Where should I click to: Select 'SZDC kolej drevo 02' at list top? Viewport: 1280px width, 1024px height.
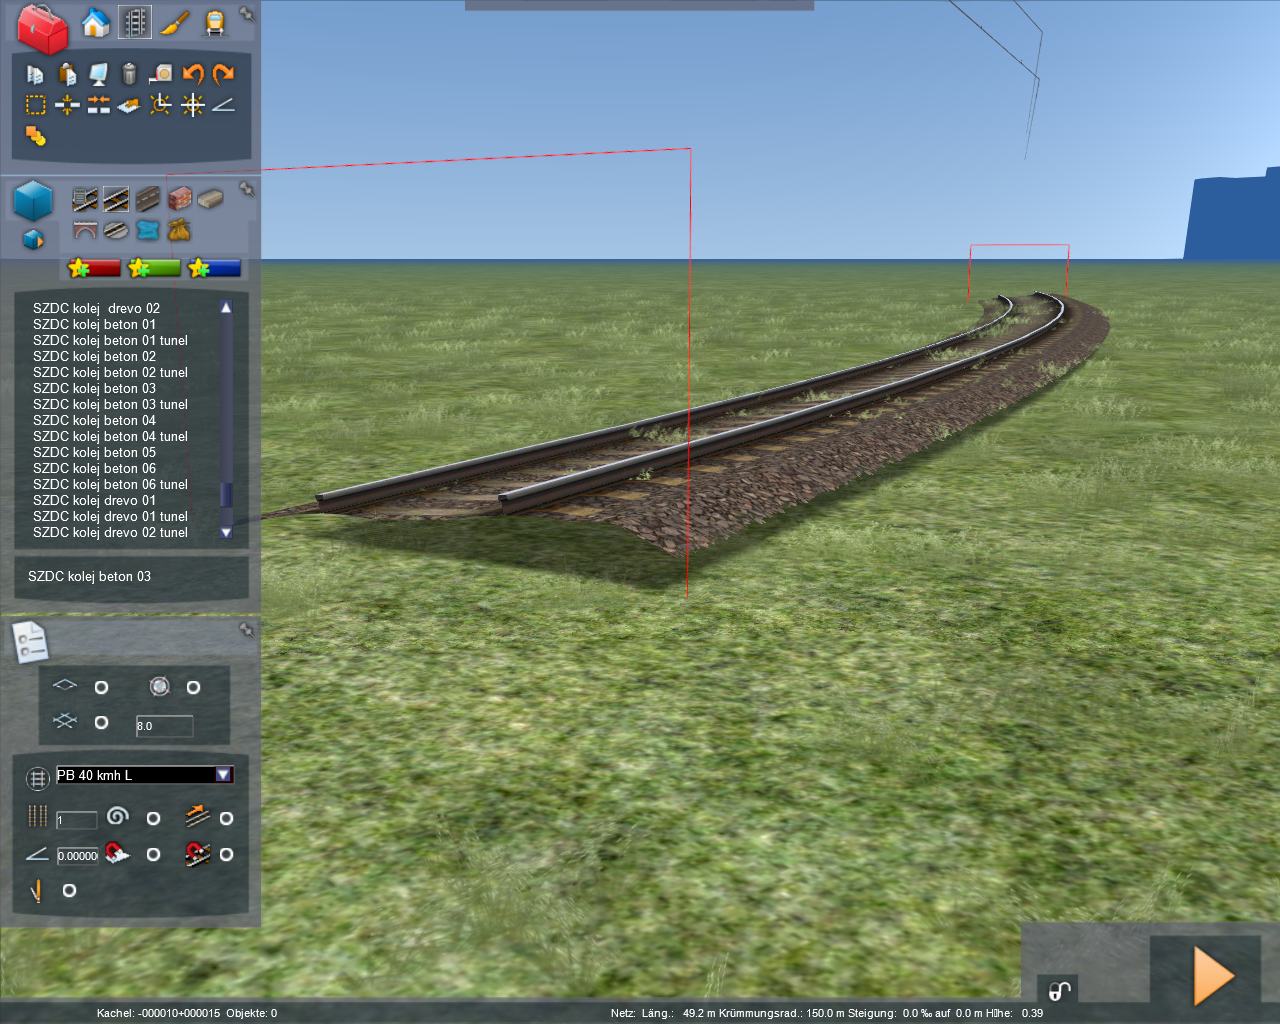(x=96, y=308)
